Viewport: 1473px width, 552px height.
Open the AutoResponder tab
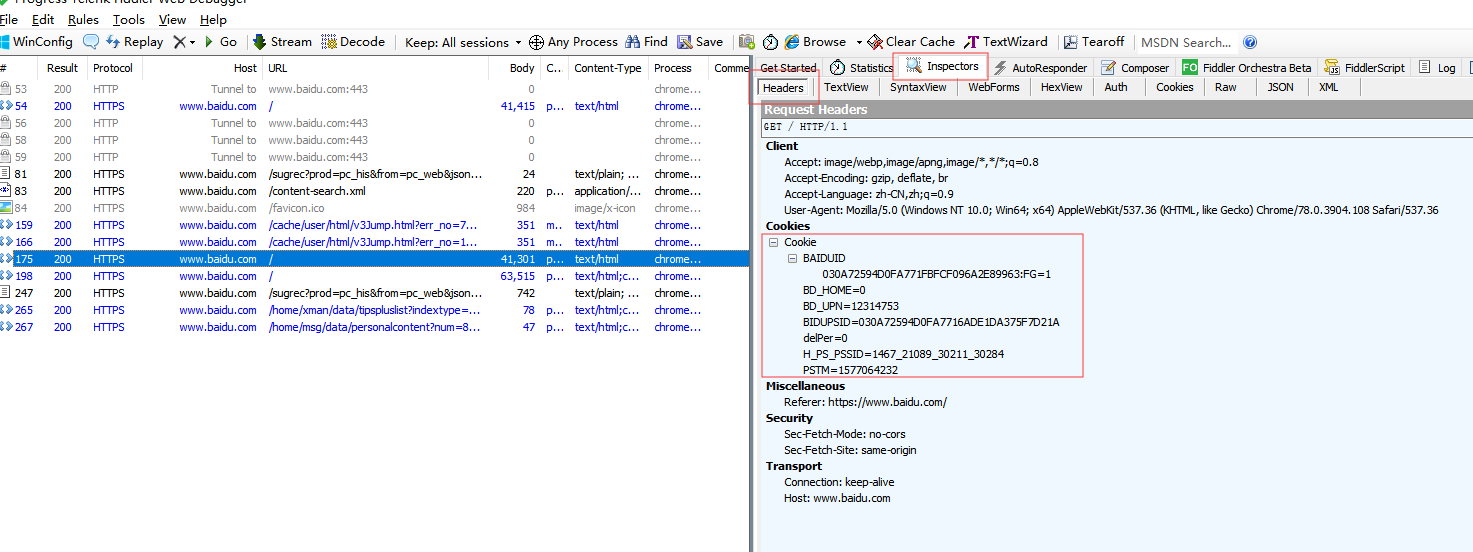tap(1040, 68)
